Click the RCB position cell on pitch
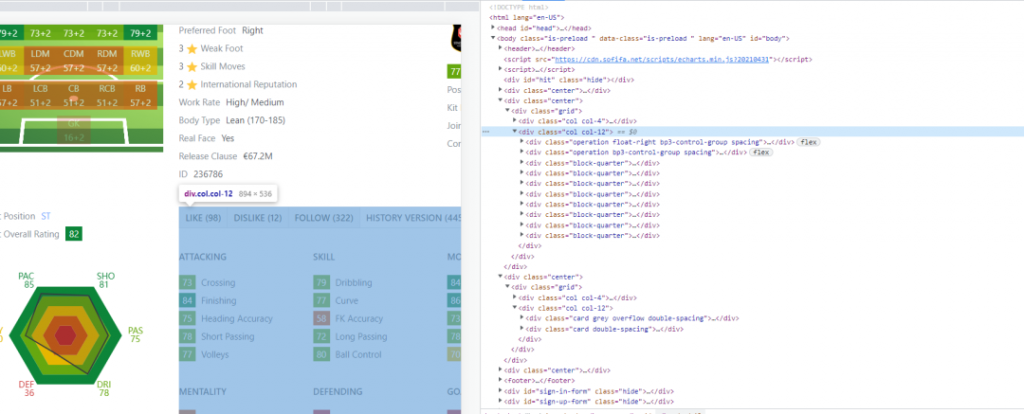 [x=106, y=95]
